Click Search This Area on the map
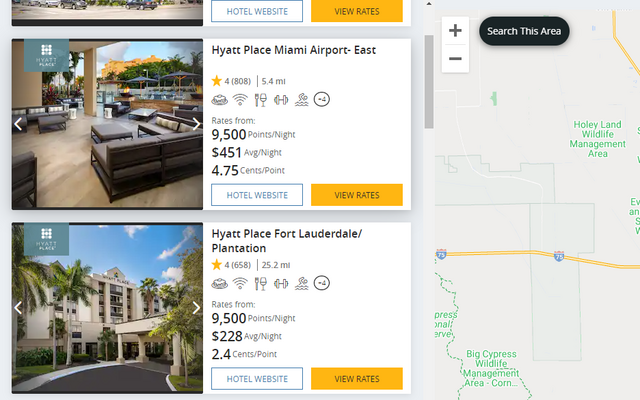Viewport: 640px width, 400px height. [x=524, y=31]
